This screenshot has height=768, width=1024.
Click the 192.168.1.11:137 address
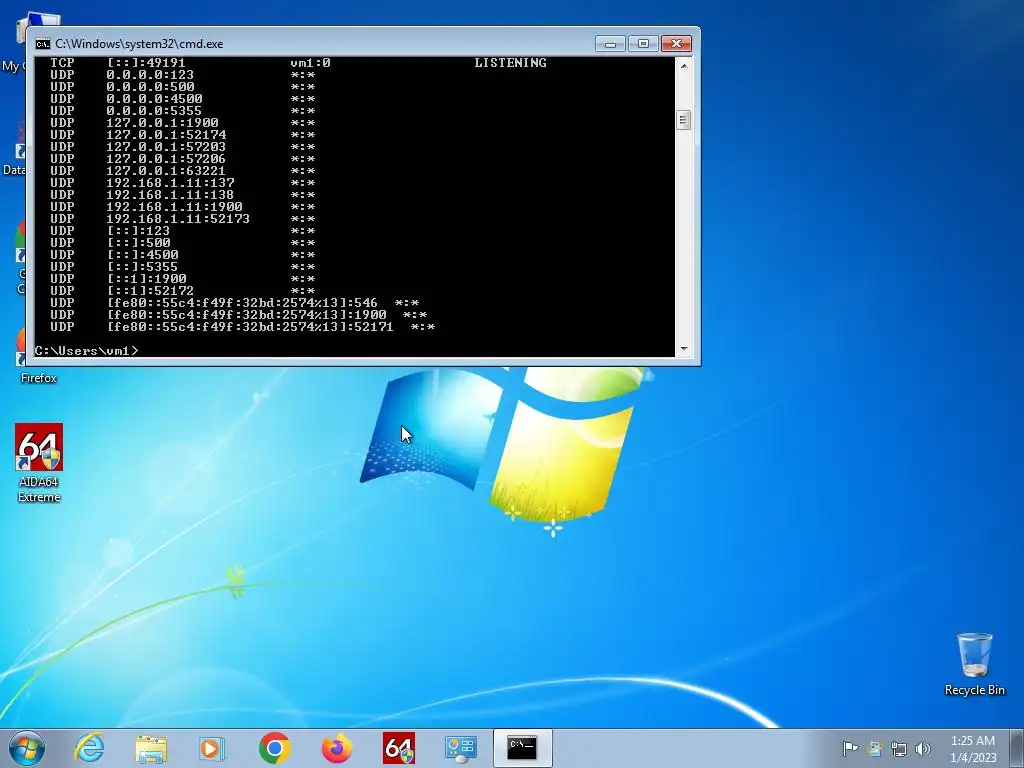point(170,183)
